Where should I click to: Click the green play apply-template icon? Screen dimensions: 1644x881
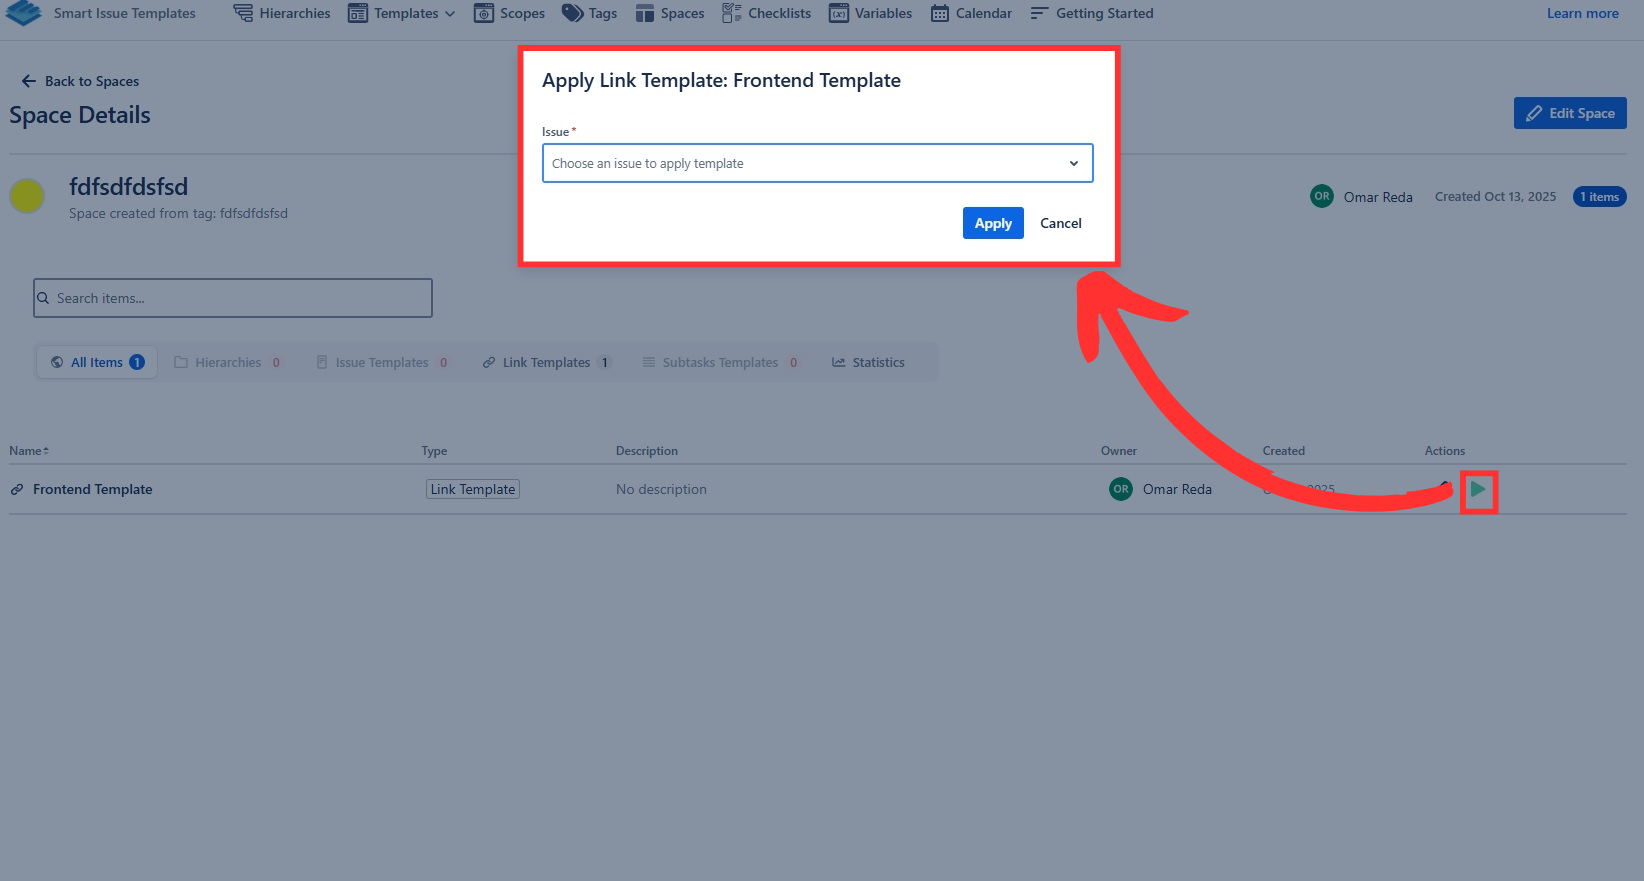(1478, 489)
